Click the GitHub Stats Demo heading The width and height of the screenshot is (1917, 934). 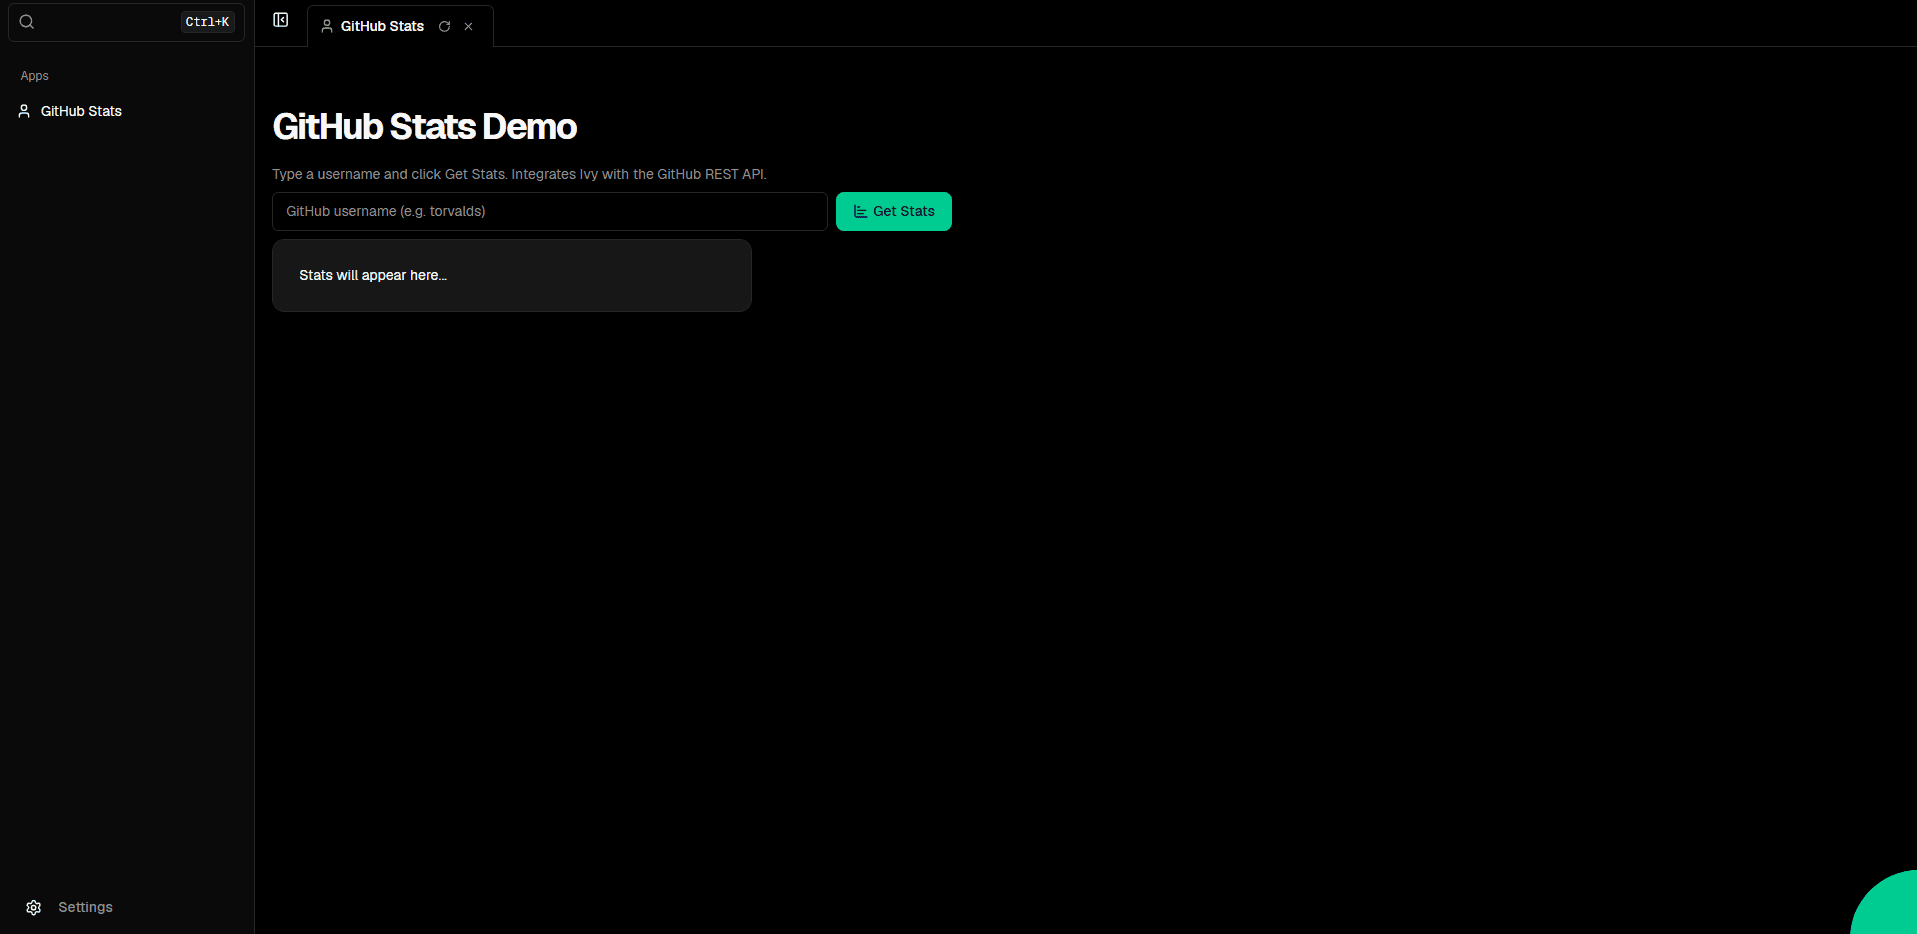[x=424, y=126]
